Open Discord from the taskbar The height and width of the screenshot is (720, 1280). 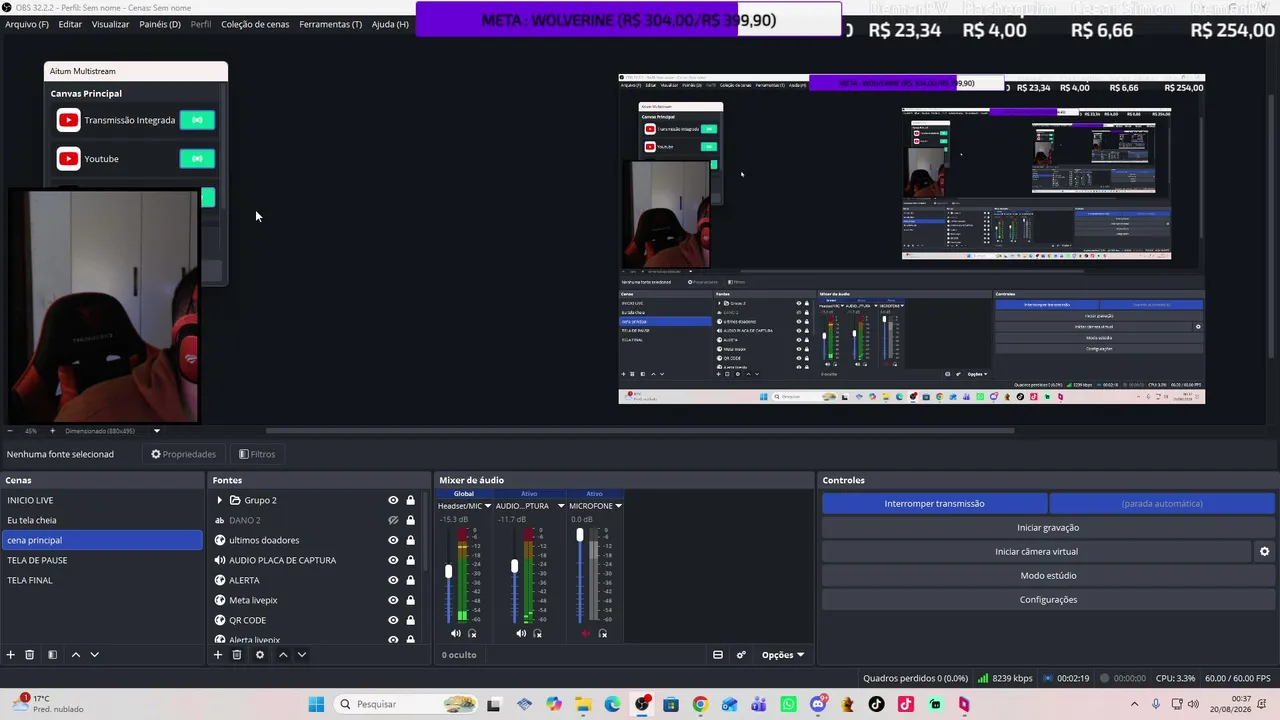(x=818, y=704)
